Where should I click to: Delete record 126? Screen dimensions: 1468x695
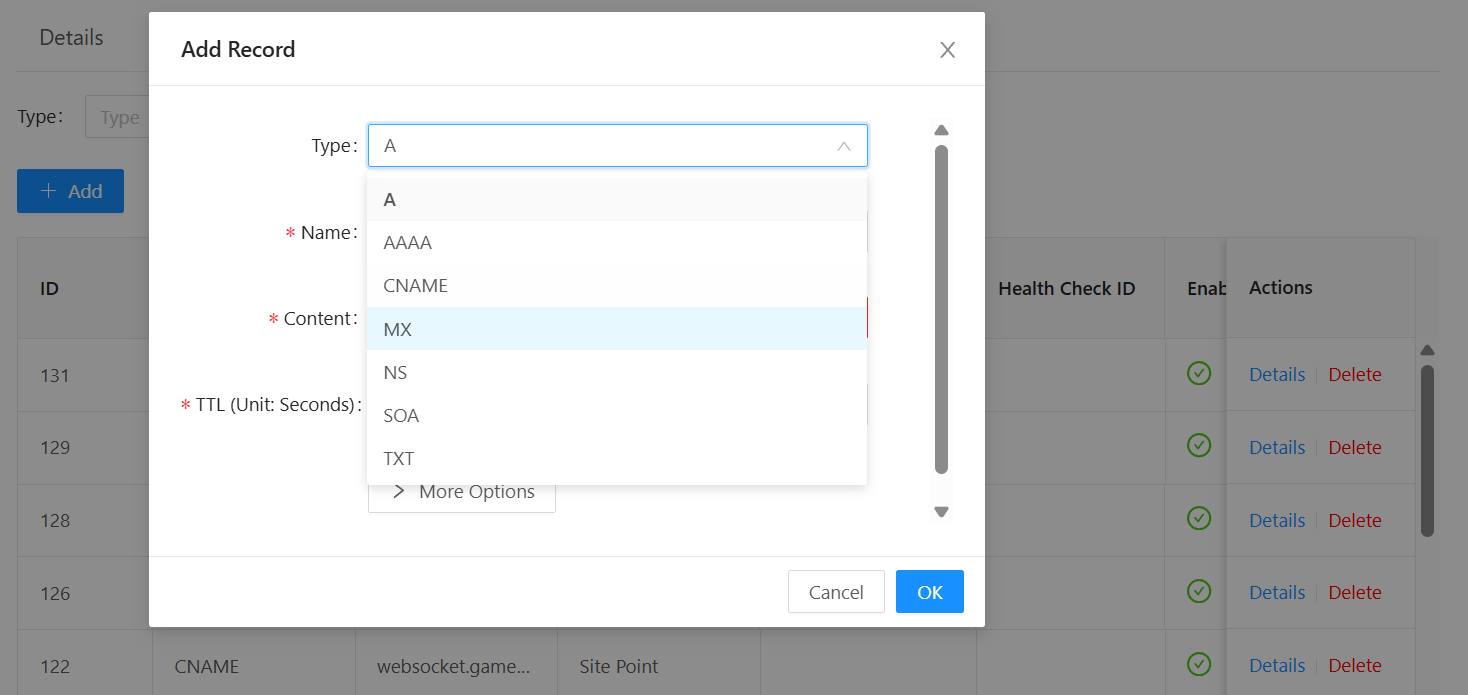point(1354,593)
